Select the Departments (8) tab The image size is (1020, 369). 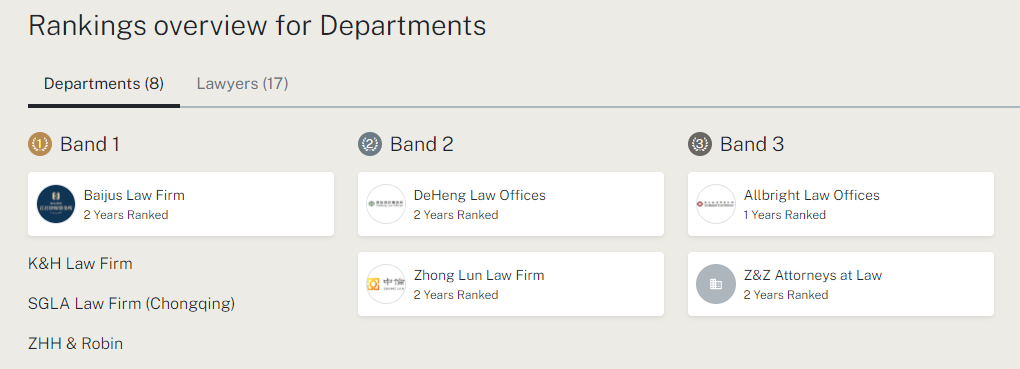tap(103, 84)
